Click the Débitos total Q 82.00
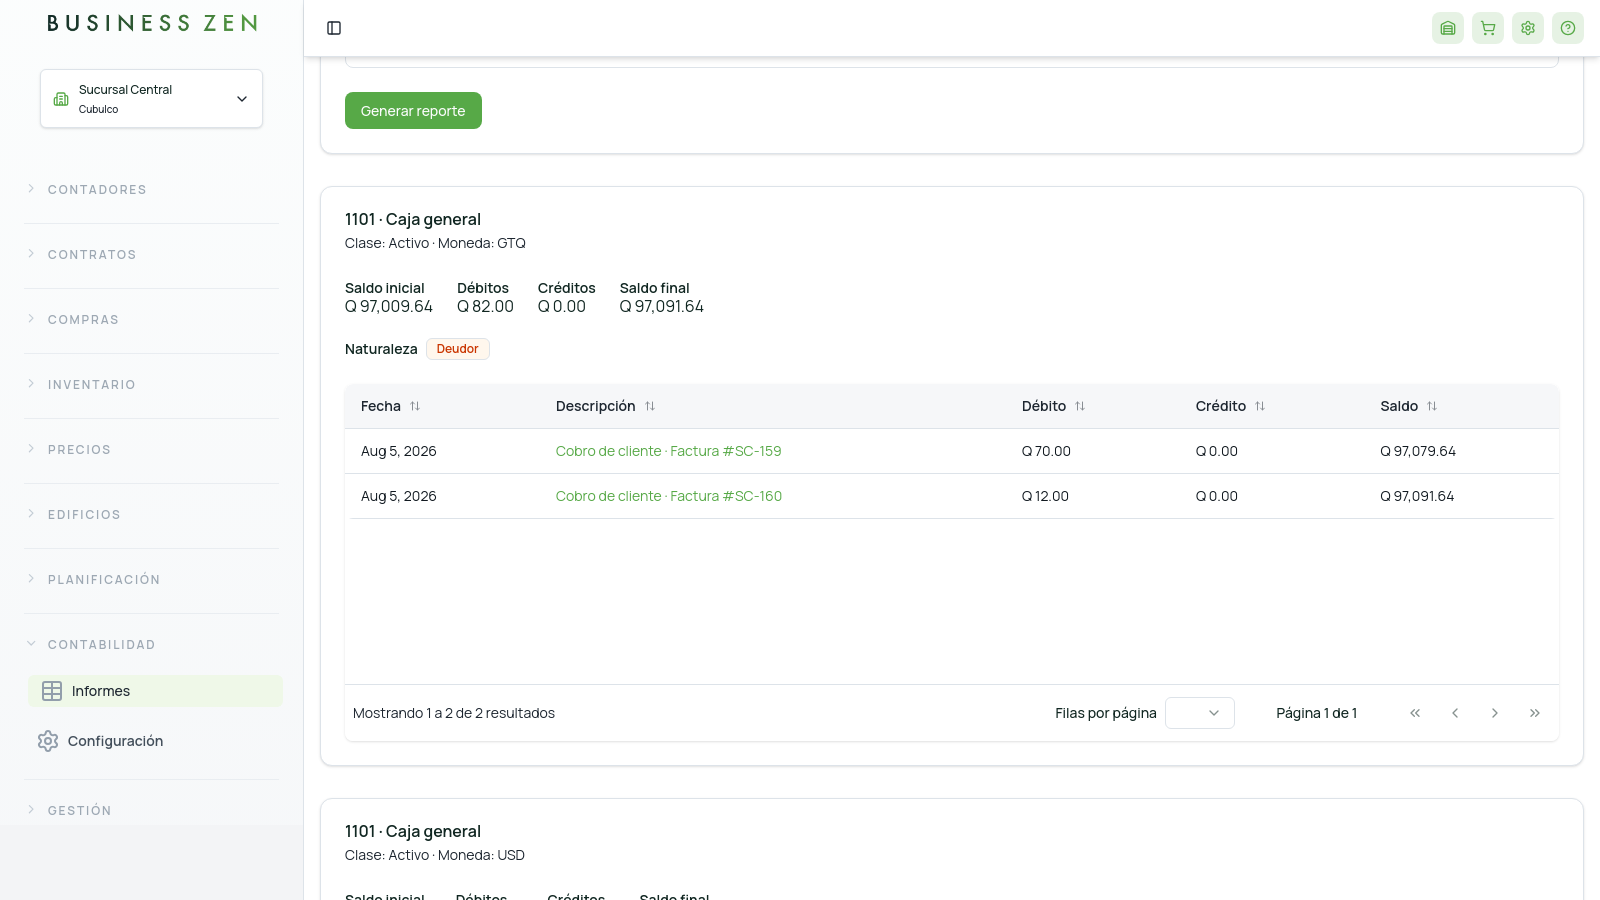This screenshot has width=1600, height=900. 485,307
